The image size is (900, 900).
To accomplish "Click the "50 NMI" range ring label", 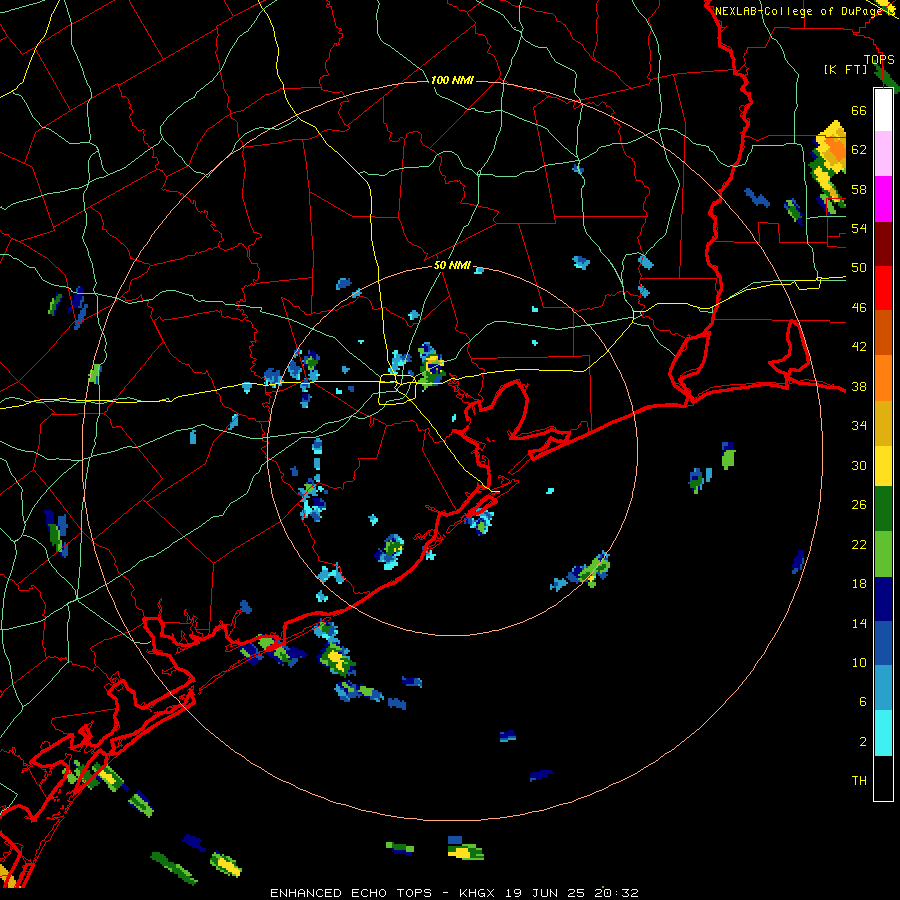I will pos(452,265).
